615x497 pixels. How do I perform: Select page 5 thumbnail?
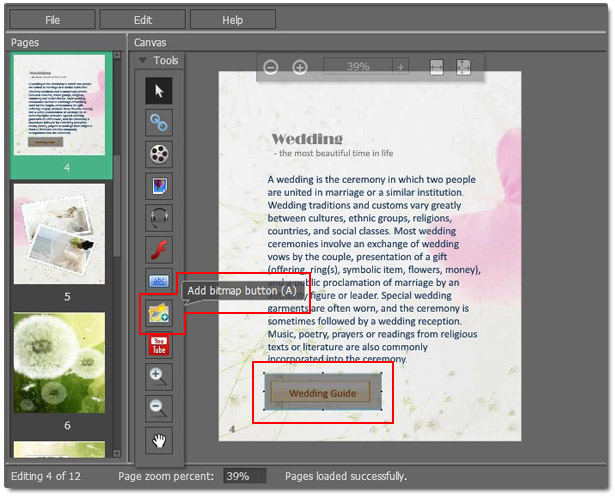[x=60, y=234]
